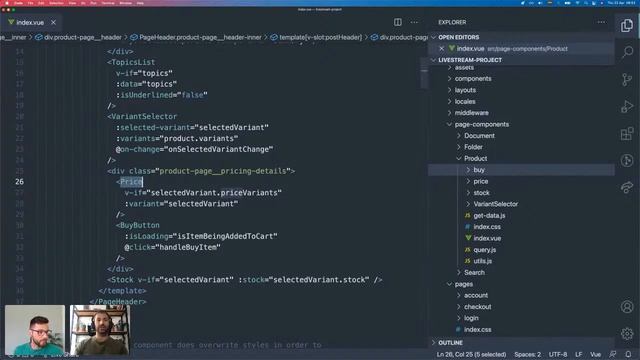Expand the checkout folder
This screenshot has width=640, height=360.
[477, 307]
